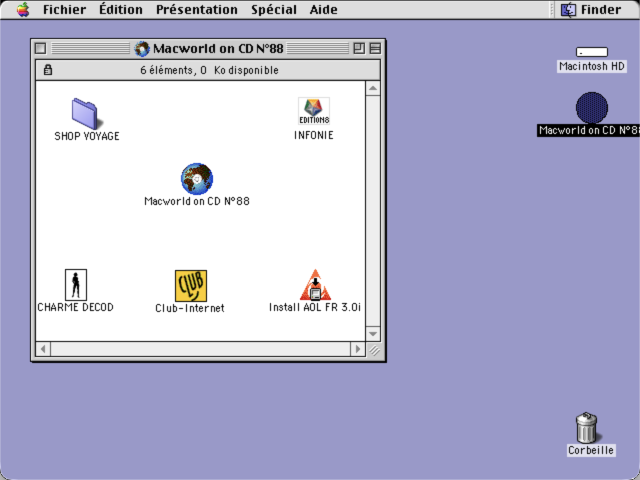The height and width of the screenshot is (480, 640).
Task: Click the Macintosh HD label
Action: [x=592, y=66]
